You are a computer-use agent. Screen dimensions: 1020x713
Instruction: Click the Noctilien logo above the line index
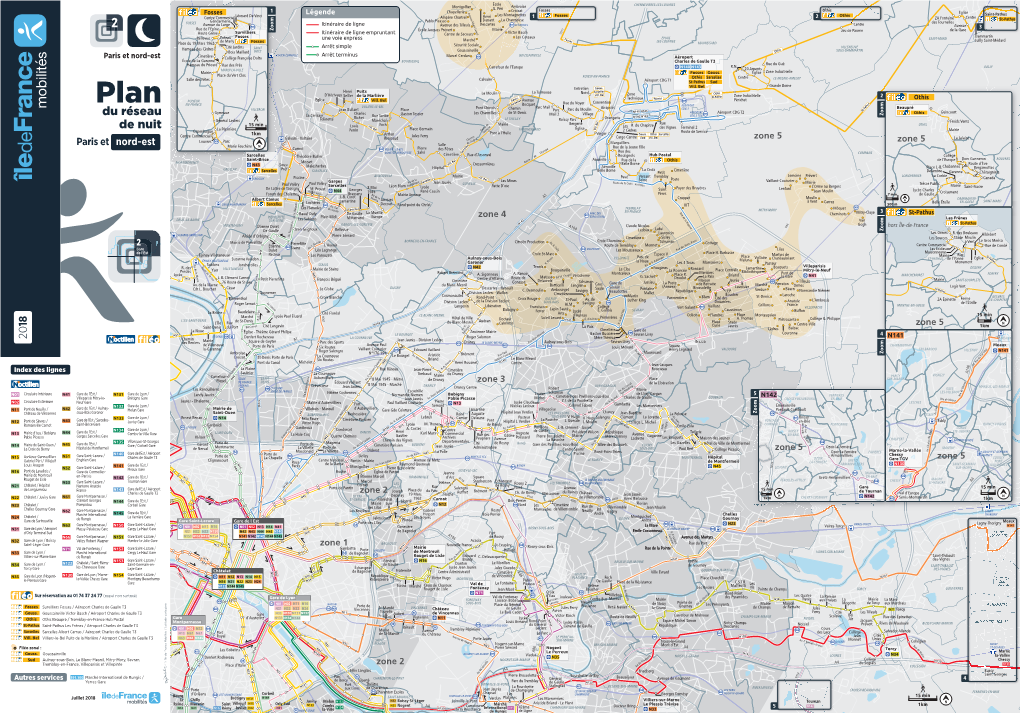[x=27, y=382]
